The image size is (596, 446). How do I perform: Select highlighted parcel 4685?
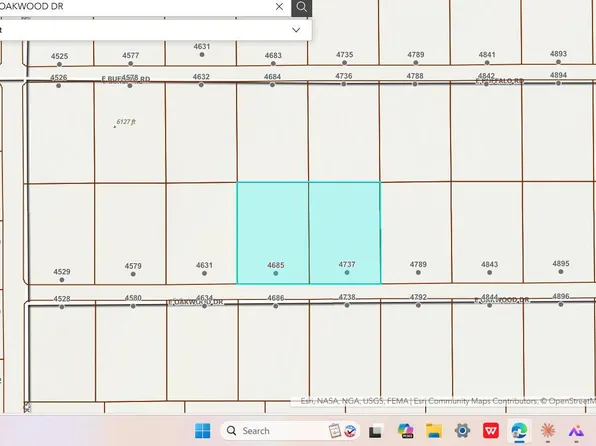(x=273, y=233)
